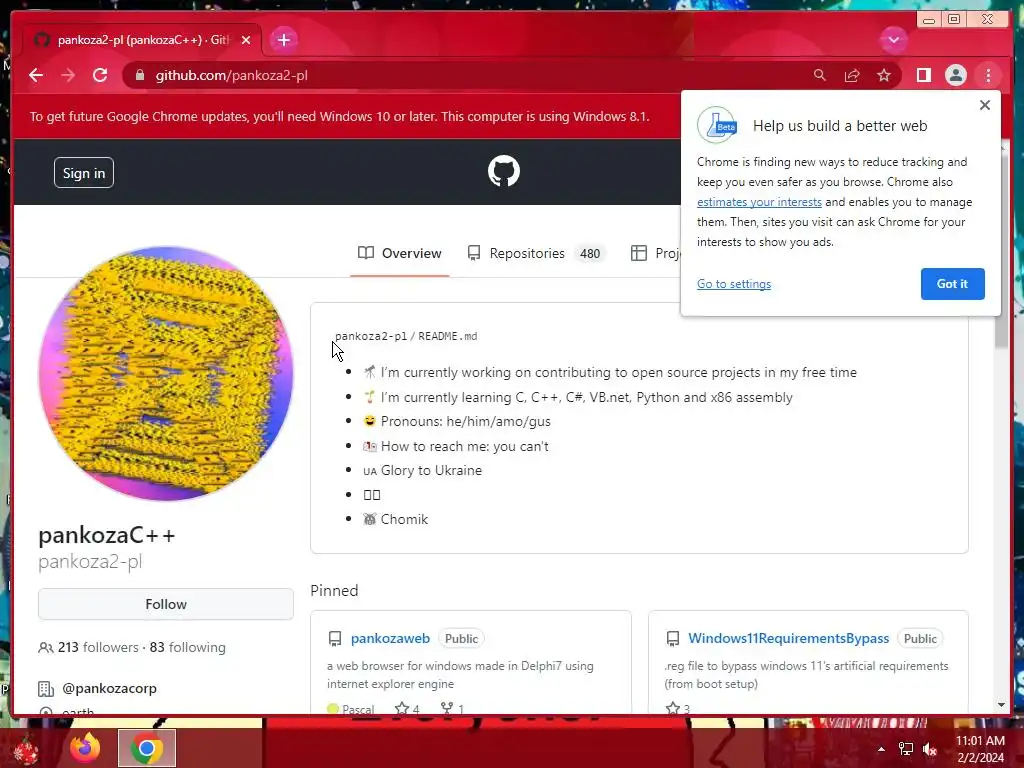The image size is (1024, 768).
Task: Open the Repositories 480 tab
Action: pyautogui.click(x=536, y=253)
